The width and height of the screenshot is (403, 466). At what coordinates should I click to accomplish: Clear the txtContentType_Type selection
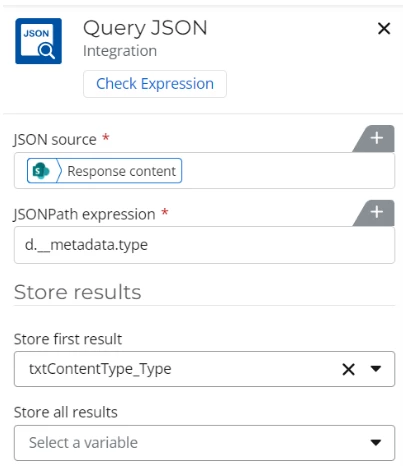click(348, 369)
